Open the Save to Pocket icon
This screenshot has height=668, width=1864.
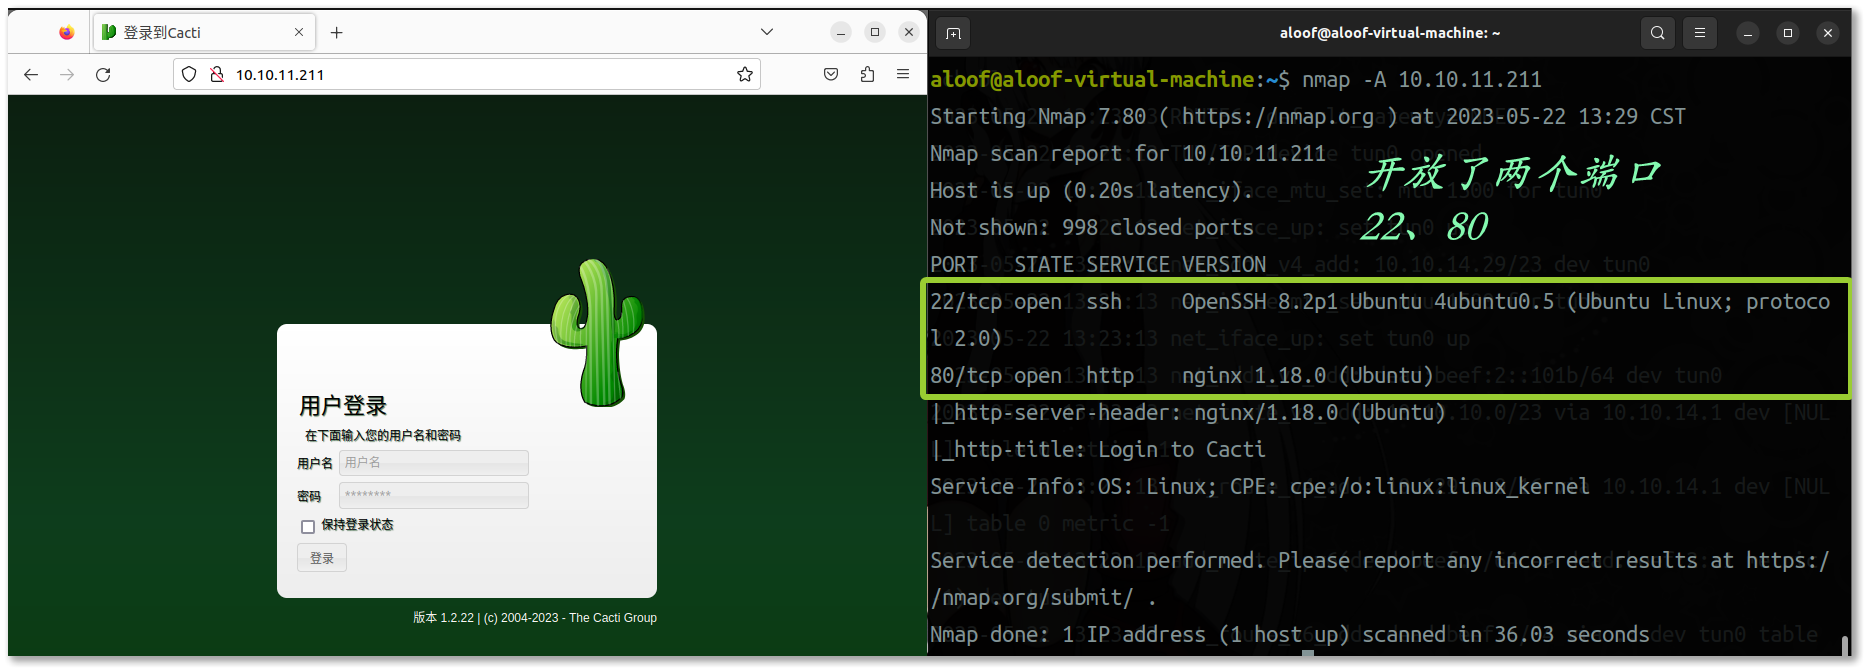(x=831, y=75)
